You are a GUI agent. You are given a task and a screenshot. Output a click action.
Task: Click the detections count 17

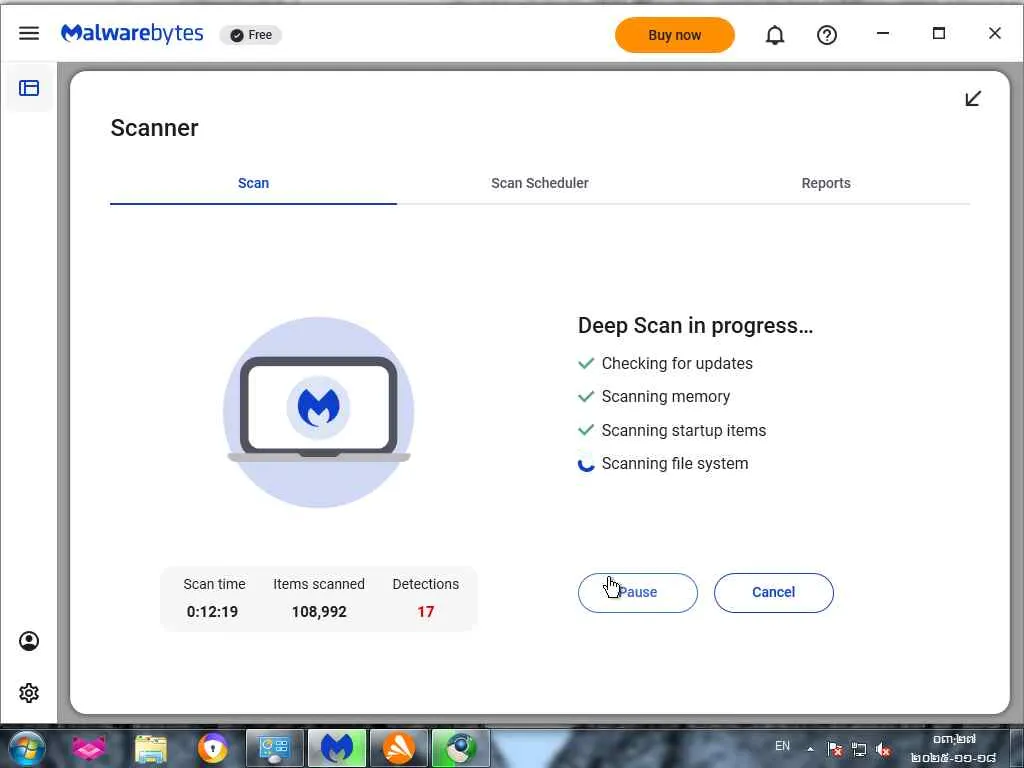[426, 612]
